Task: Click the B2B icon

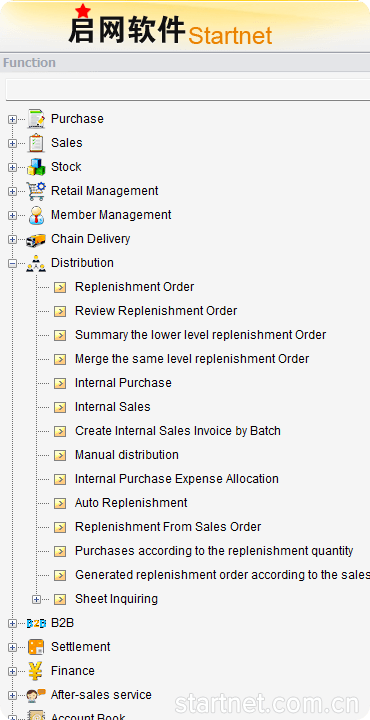Action: point(36,623)
